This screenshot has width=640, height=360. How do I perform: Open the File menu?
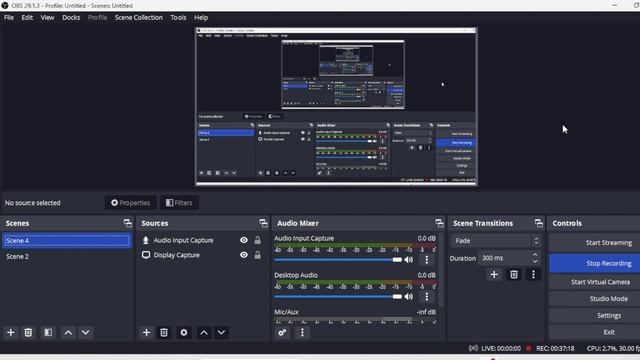[x=9, y=18]
